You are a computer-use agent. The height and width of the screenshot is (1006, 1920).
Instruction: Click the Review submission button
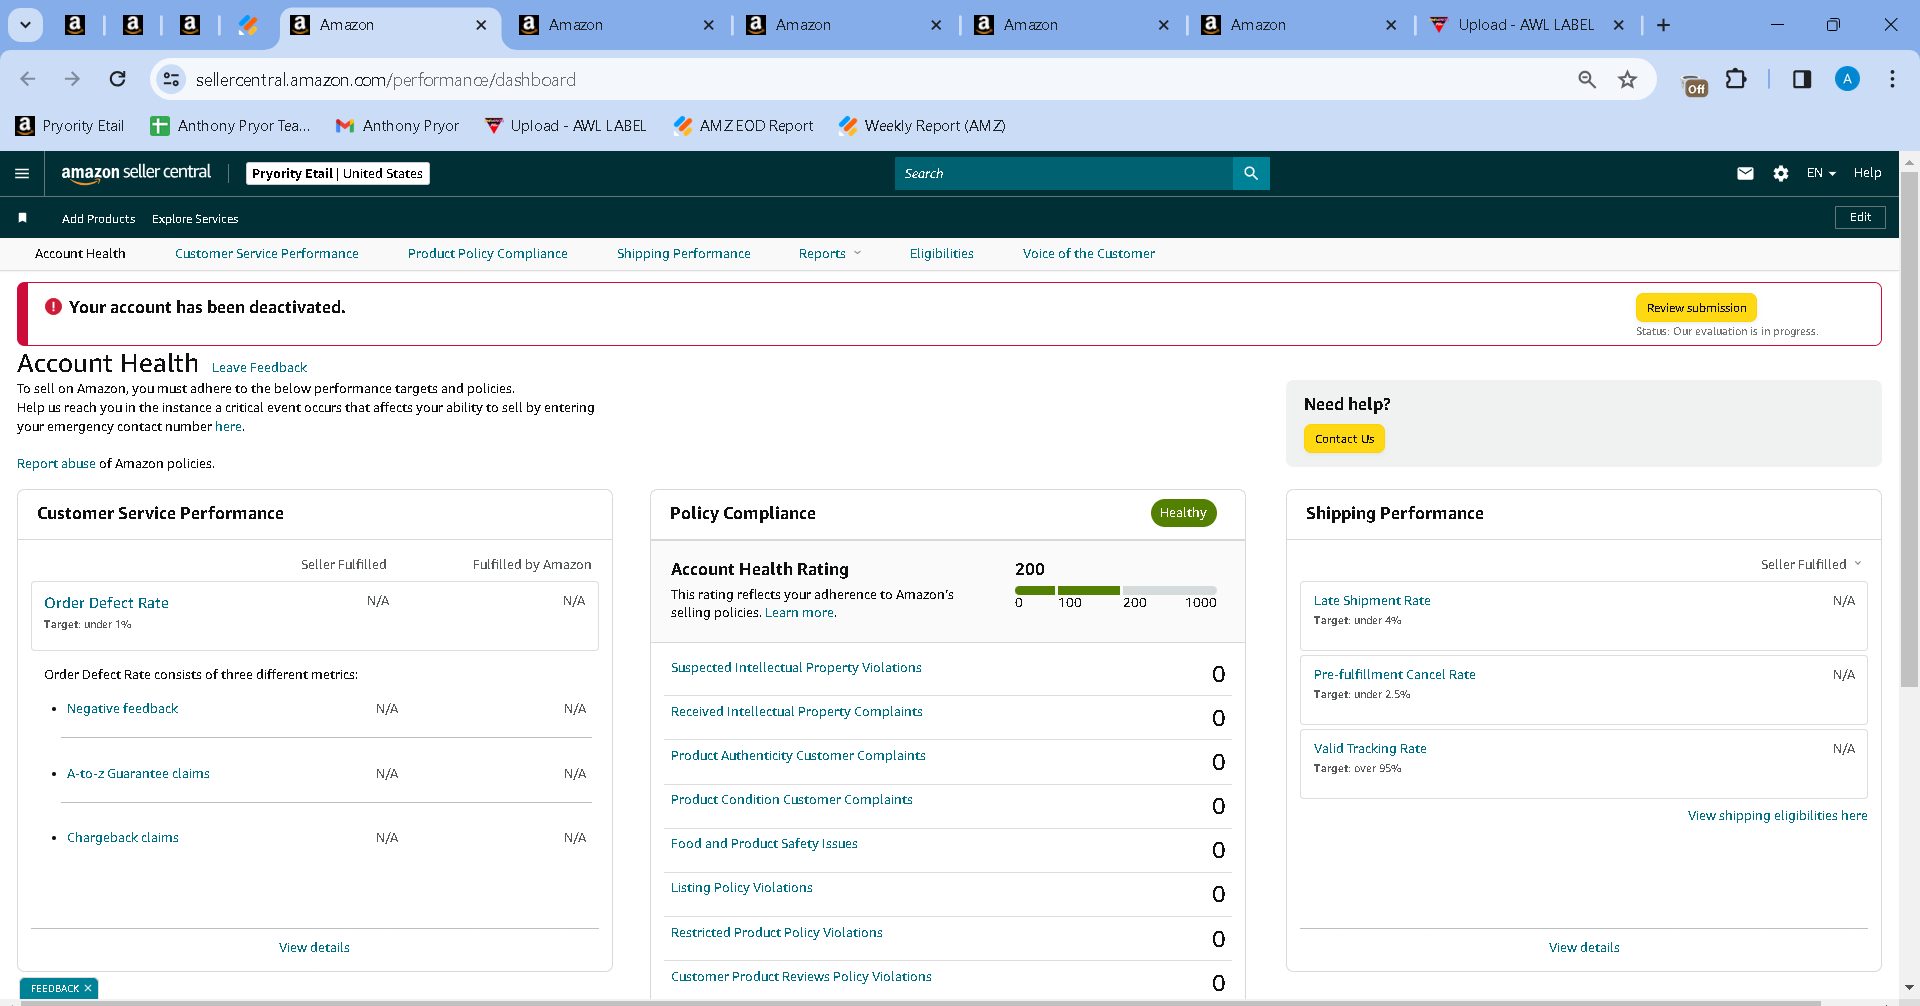pyautogui.click(x=1696, y=308)
